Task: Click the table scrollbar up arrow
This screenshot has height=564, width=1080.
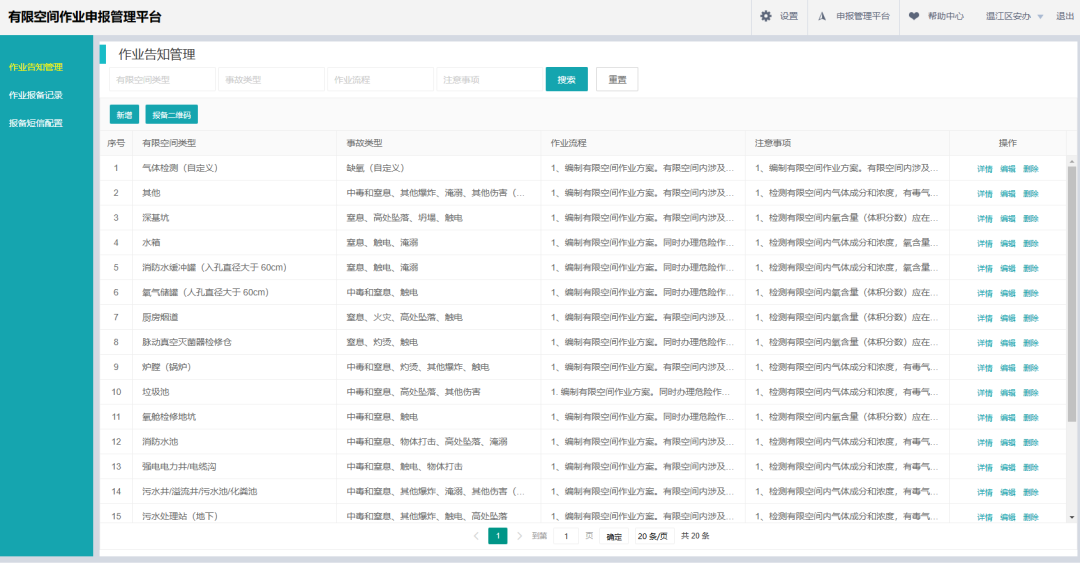Action: click(1072, 161)
